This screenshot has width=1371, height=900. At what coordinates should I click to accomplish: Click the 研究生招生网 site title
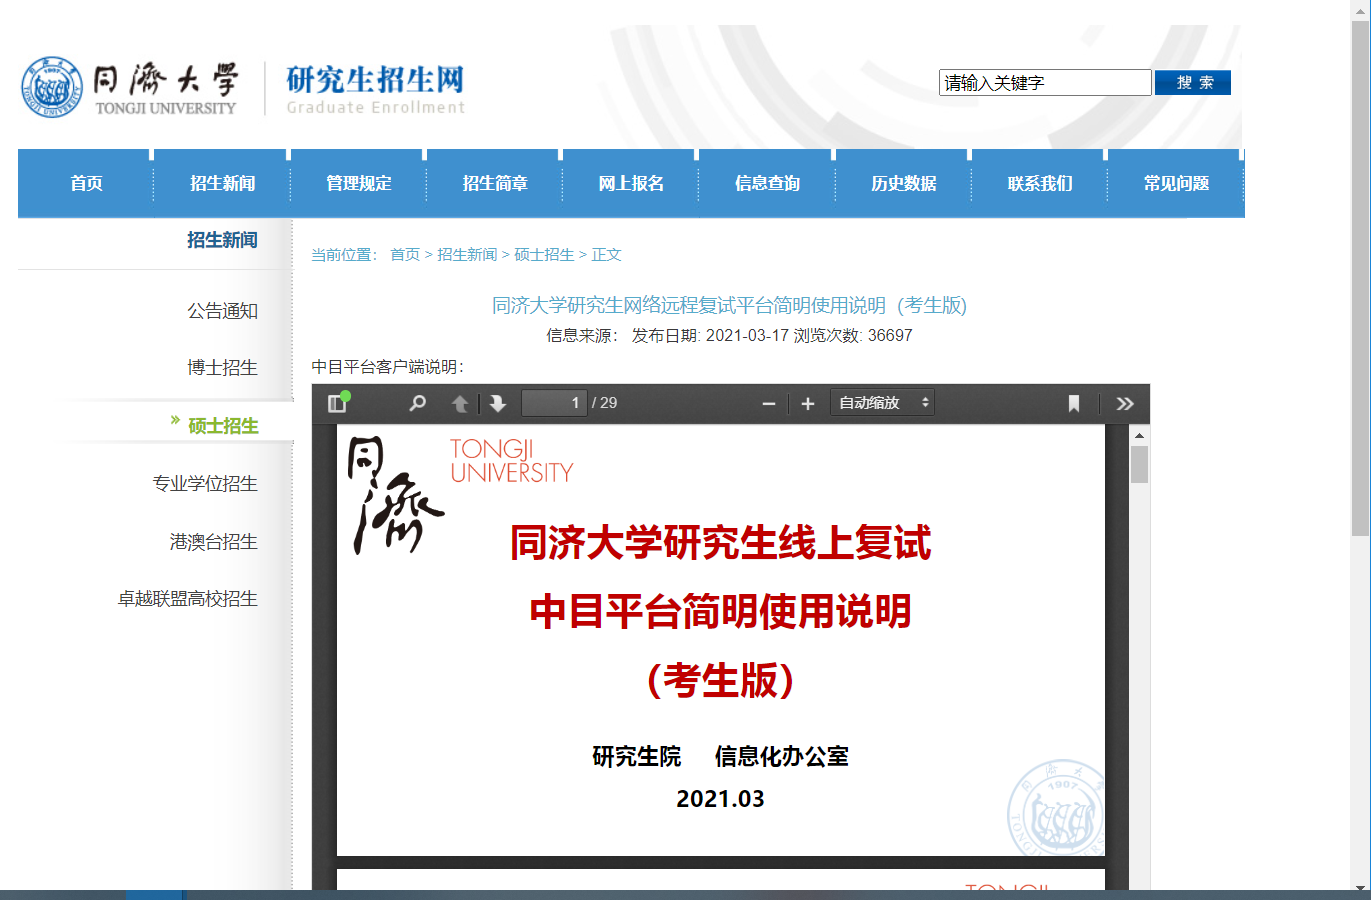[x=375, y=80]
